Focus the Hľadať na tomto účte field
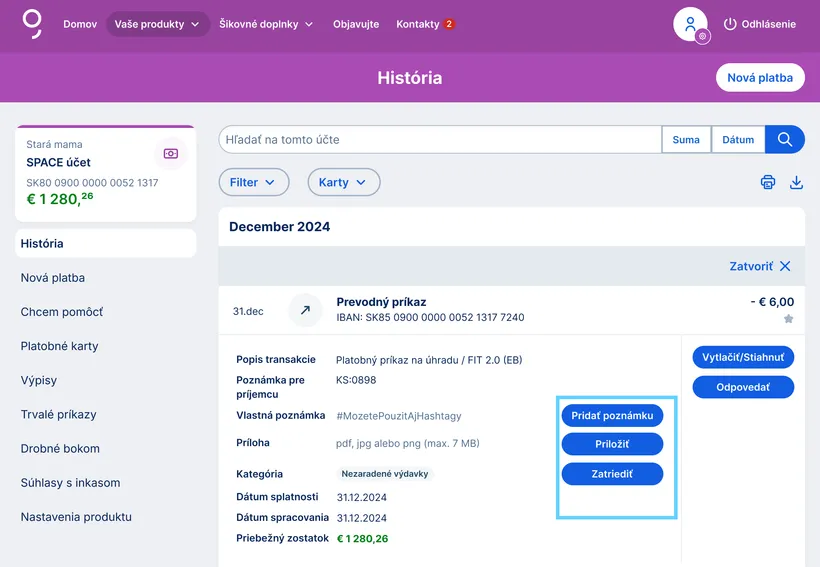This screenshot has width=820, height=567. click(x=440, y=140)
